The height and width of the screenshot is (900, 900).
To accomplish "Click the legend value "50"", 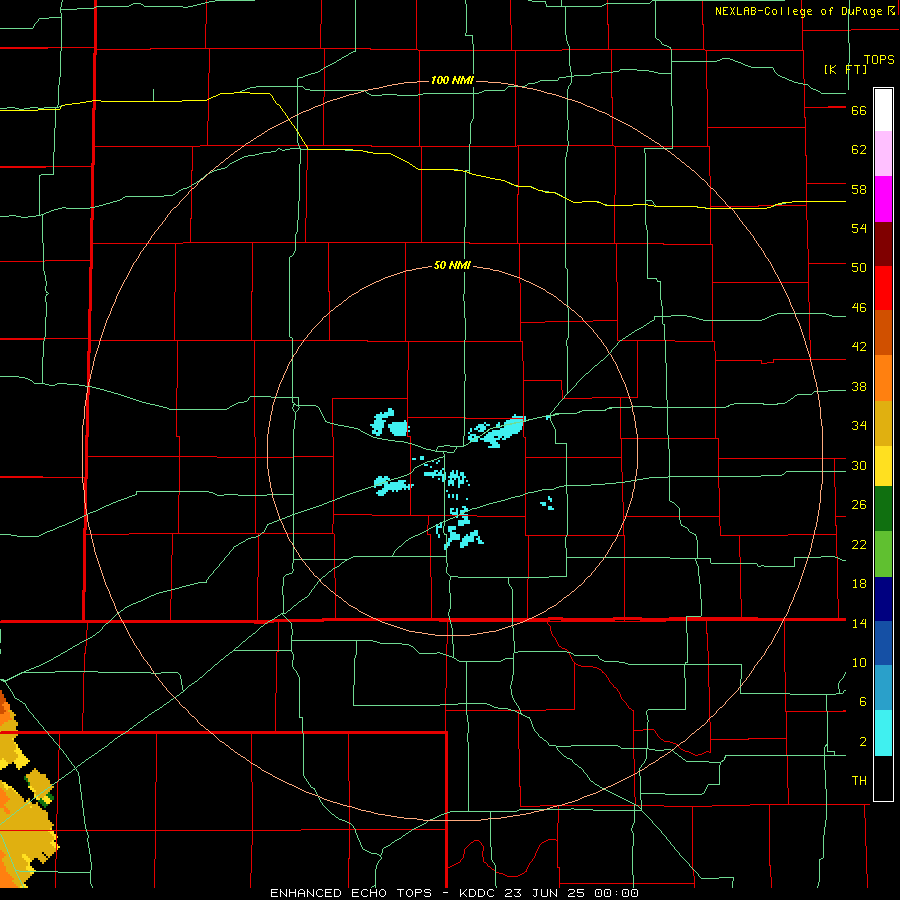I will click(x=859, y=268).
